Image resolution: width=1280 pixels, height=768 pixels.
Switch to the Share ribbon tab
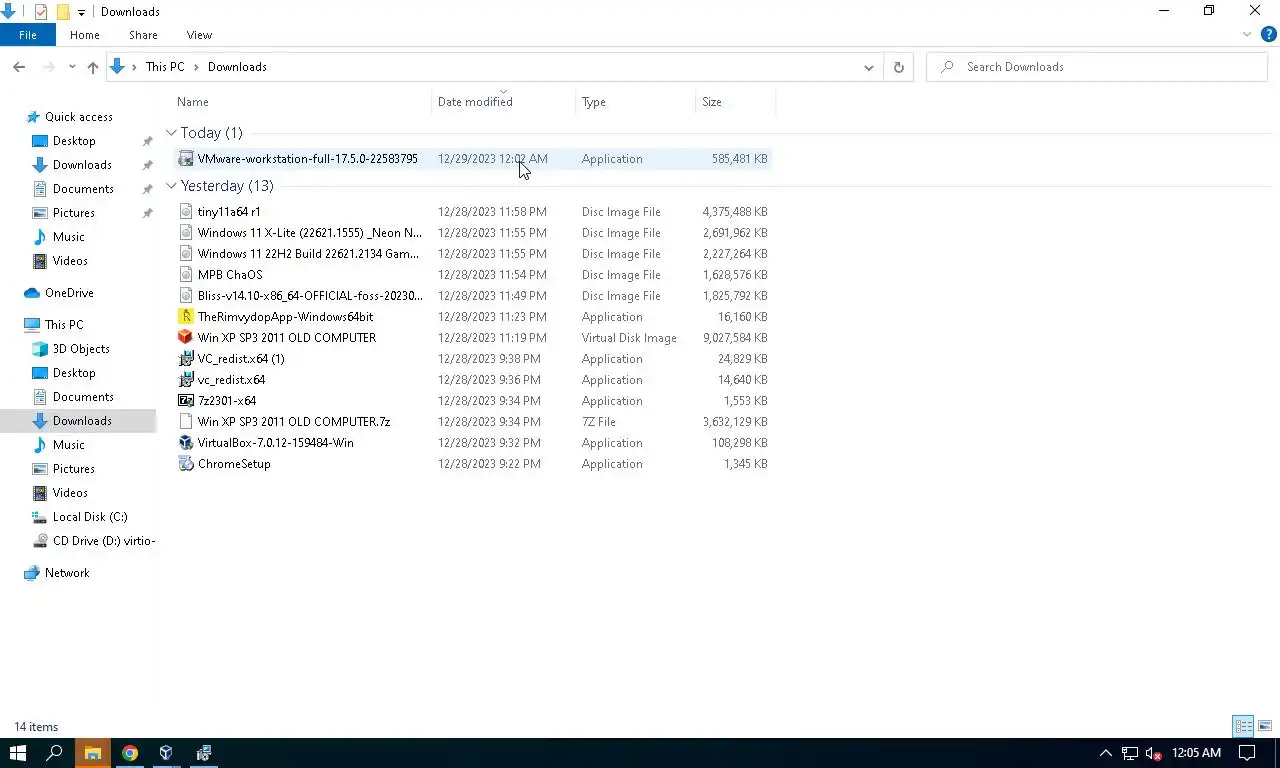(x=143, y=35)
